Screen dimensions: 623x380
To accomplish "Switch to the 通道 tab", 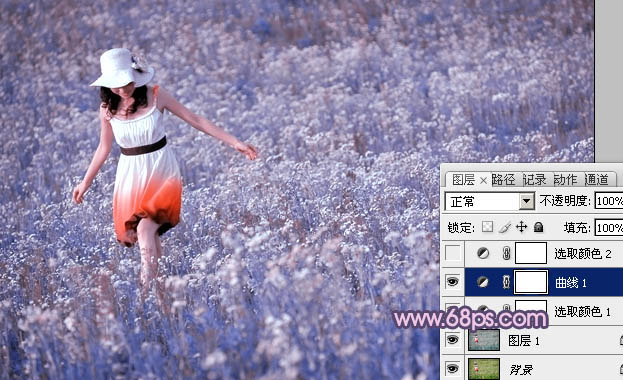I will 596,180.
